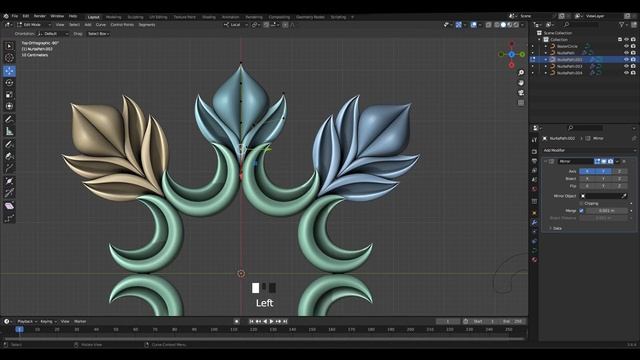Enable the Clipping checkbox

pyautogui.click(x=581, y=203)
